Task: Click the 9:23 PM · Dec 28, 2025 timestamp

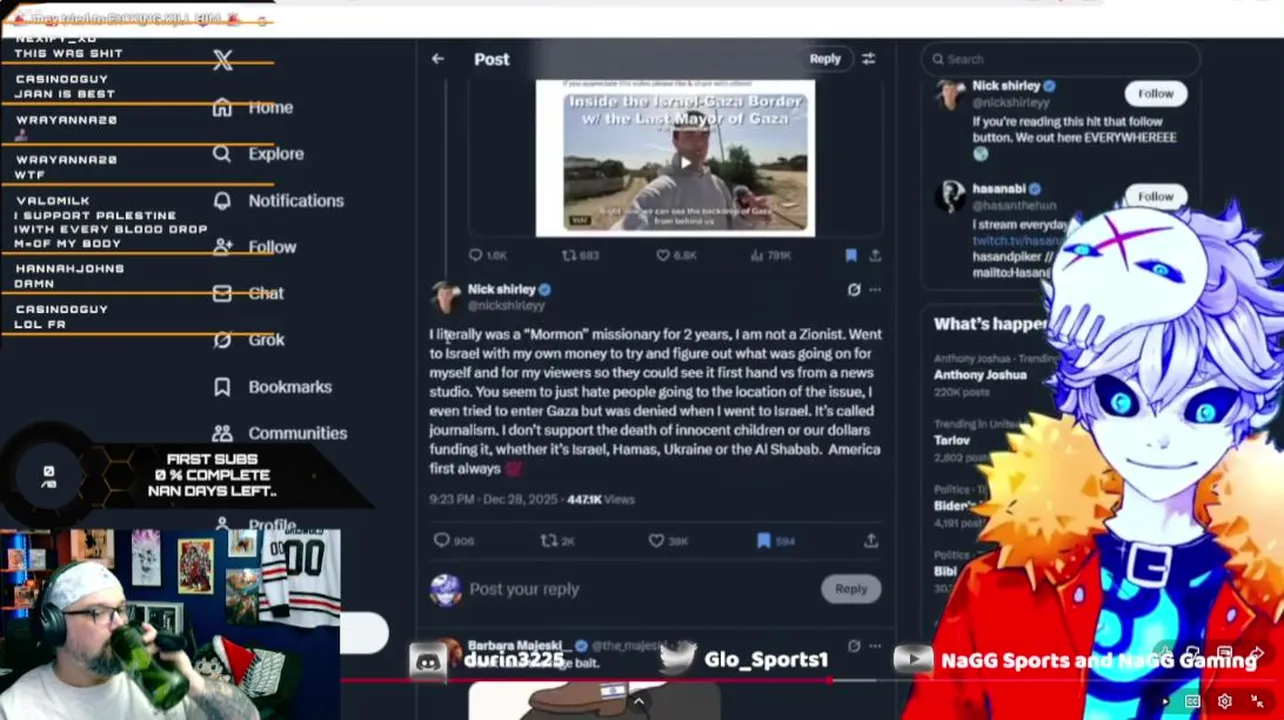Action: [494, 499]
